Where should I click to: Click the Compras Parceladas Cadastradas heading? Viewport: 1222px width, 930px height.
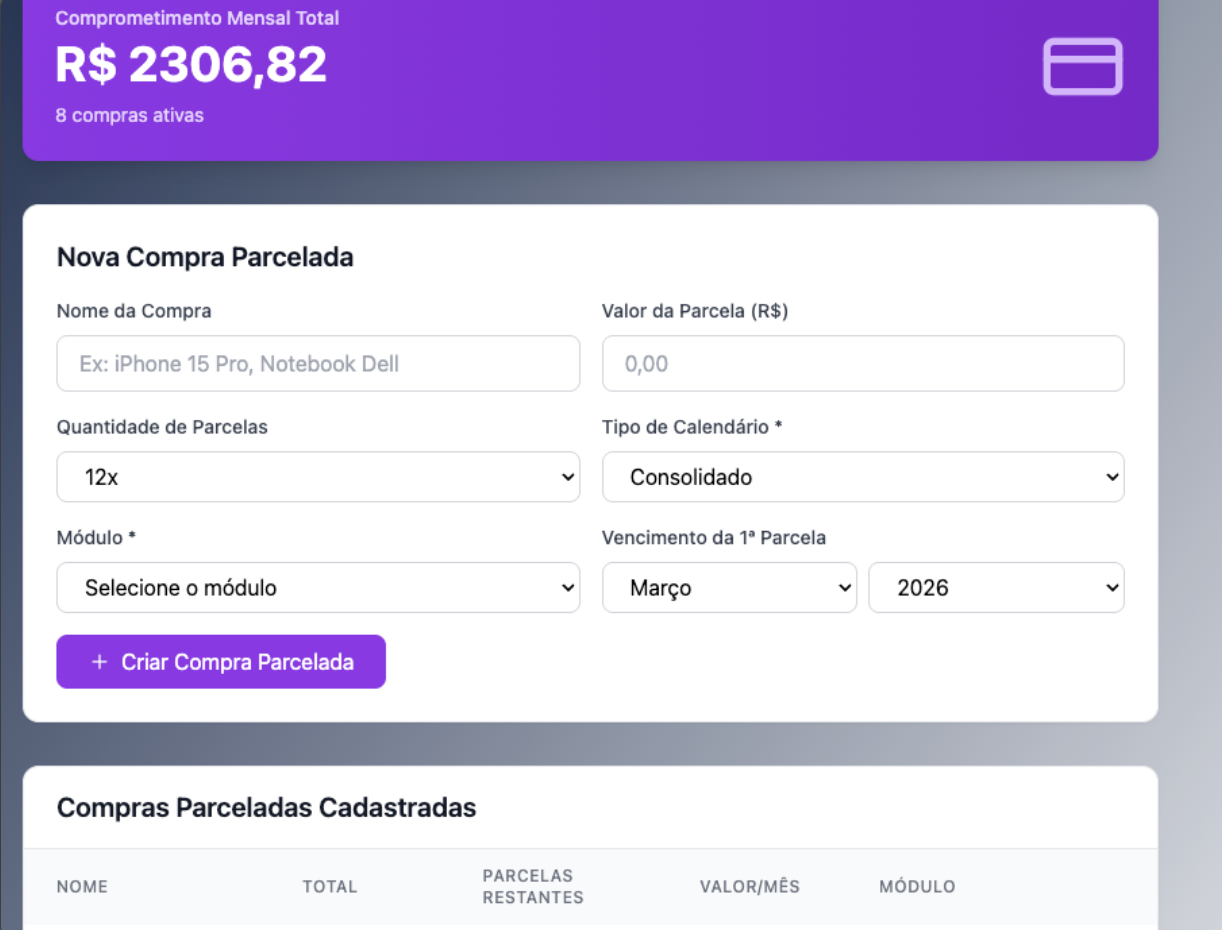(267, 808)
